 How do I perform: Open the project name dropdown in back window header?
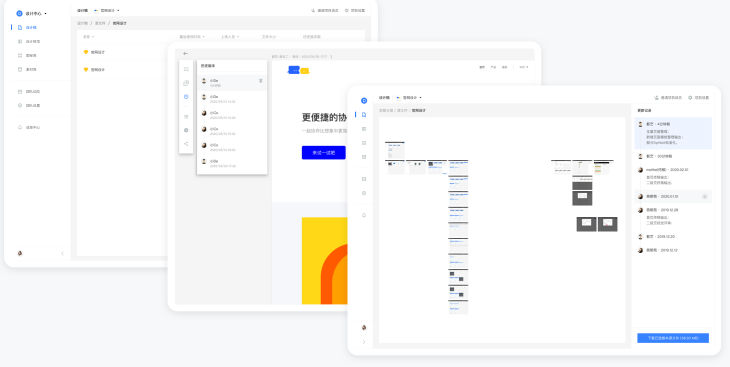tap(107, 10)
